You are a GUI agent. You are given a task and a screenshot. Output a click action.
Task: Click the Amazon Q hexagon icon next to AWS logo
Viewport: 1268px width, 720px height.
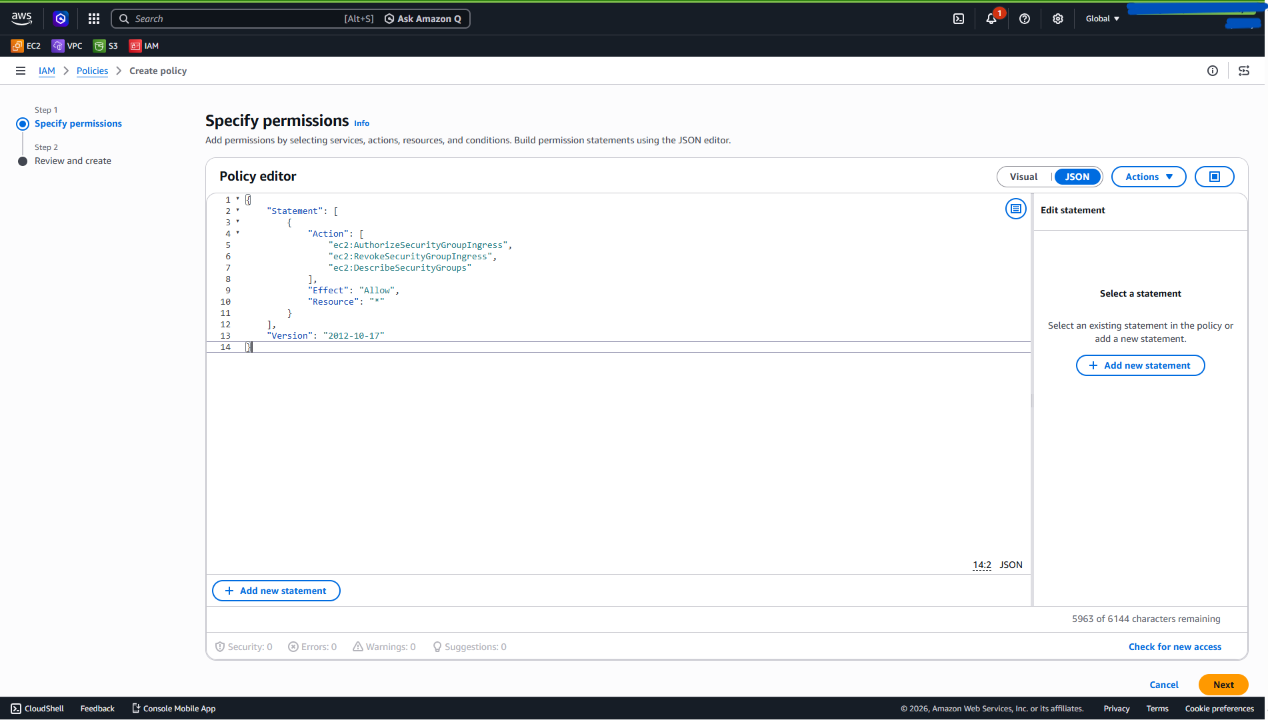click(x=61, y=18)
